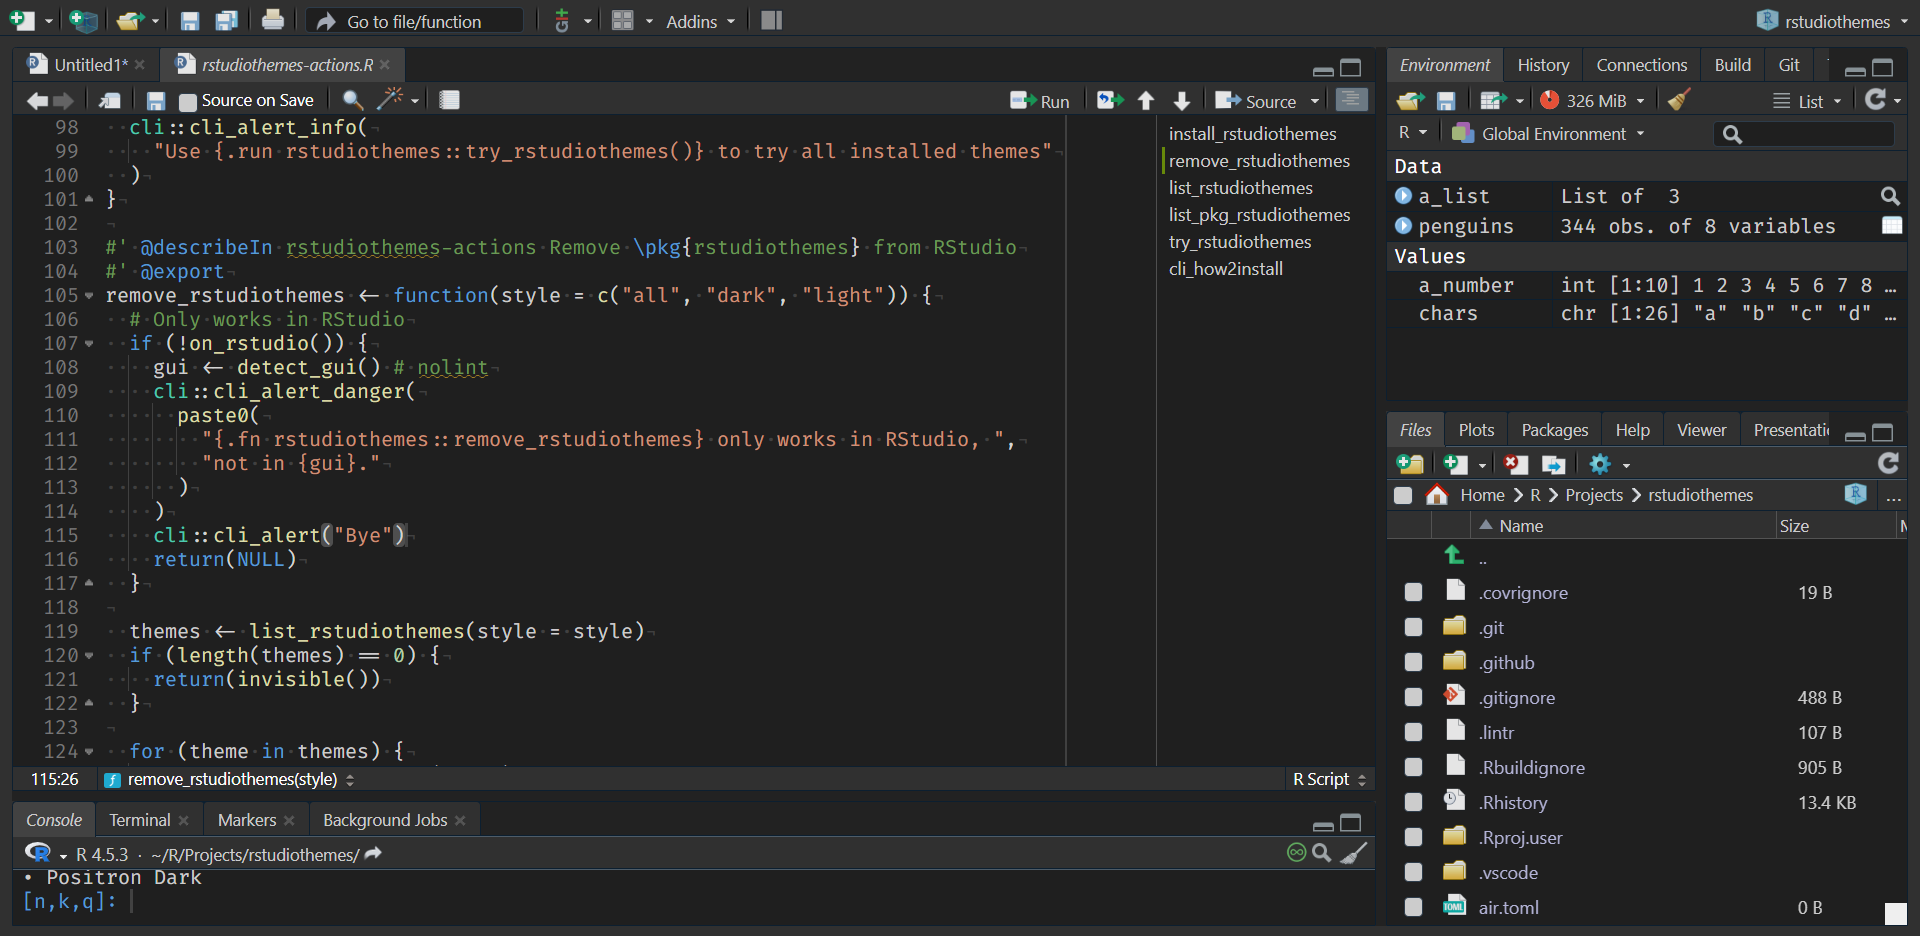Viewport: 1920px width, 936px height.
Task: Clear the console with broom icon
Action: coord(1353,854)
